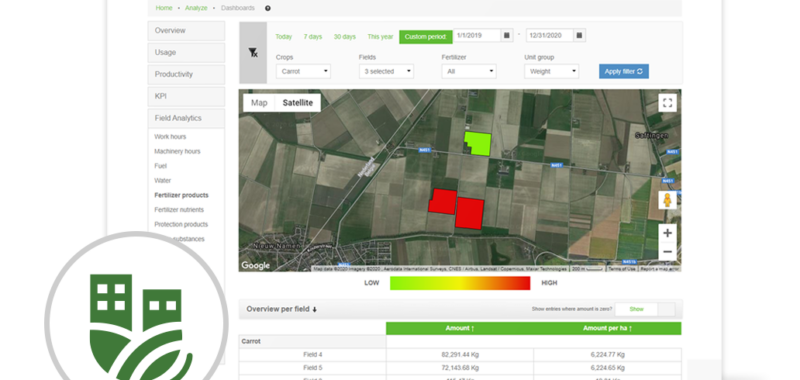Open the Crops dropdown showing Carrot
The height and width of the screenshot is (380, 800).
click(303, 71)
